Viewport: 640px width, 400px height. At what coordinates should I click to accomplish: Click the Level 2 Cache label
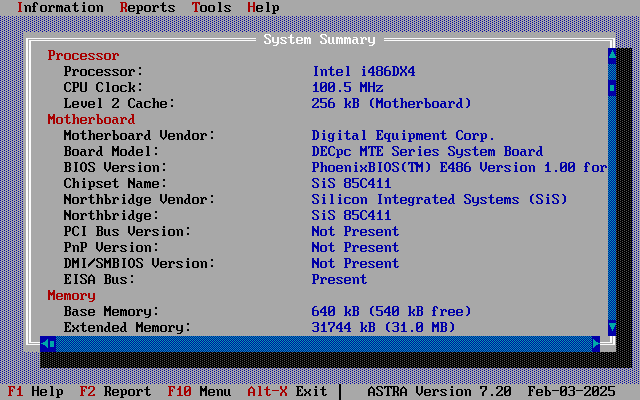click(119, 103)
